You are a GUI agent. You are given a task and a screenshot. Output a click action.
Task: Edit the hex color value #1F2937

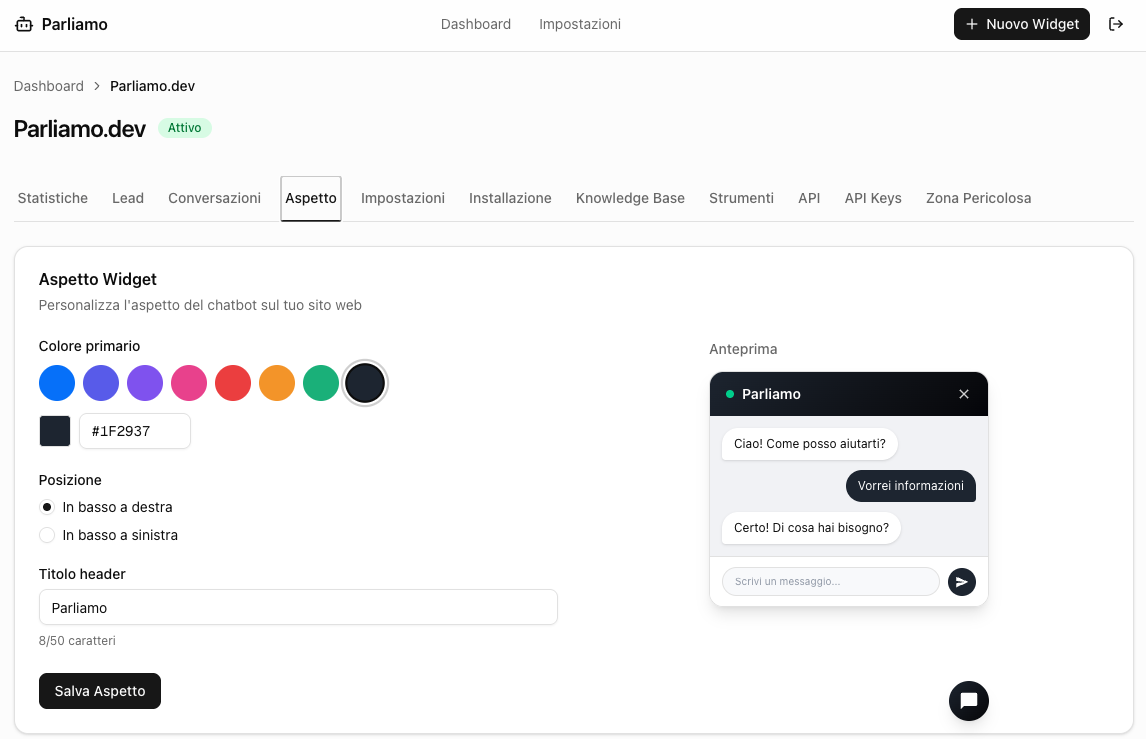134,431
